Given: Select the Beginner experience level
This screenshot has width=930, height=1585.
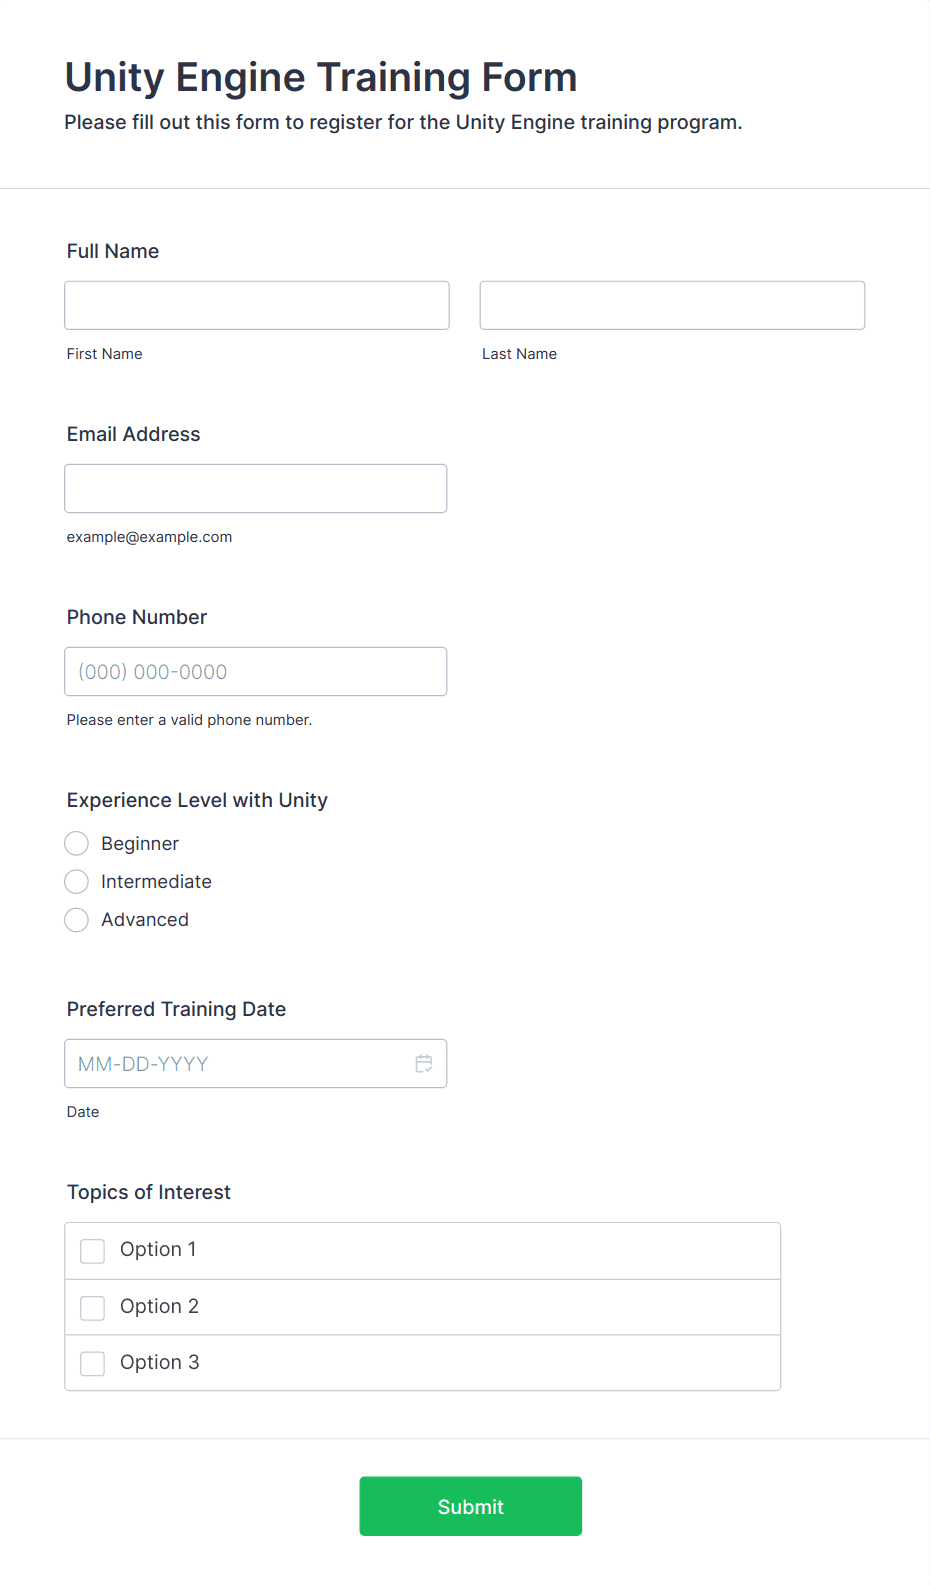Looking at the screenshot, I should (x=77, y=844).
